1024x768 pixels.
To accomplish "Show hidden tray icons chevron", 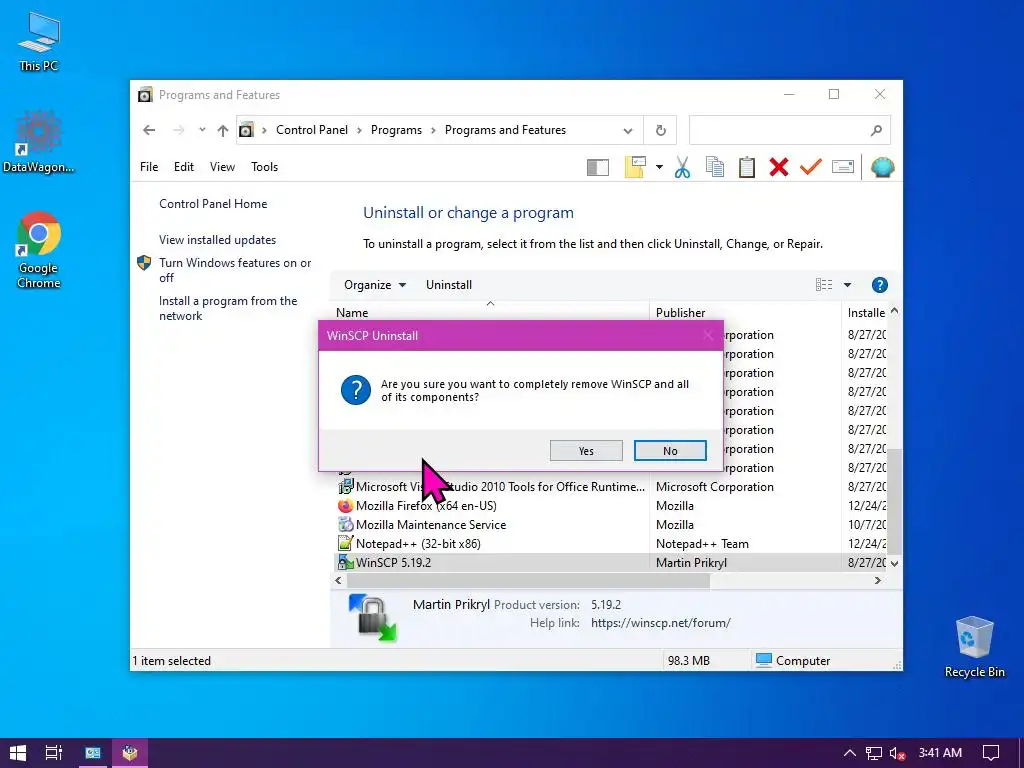I will point(849,753).
